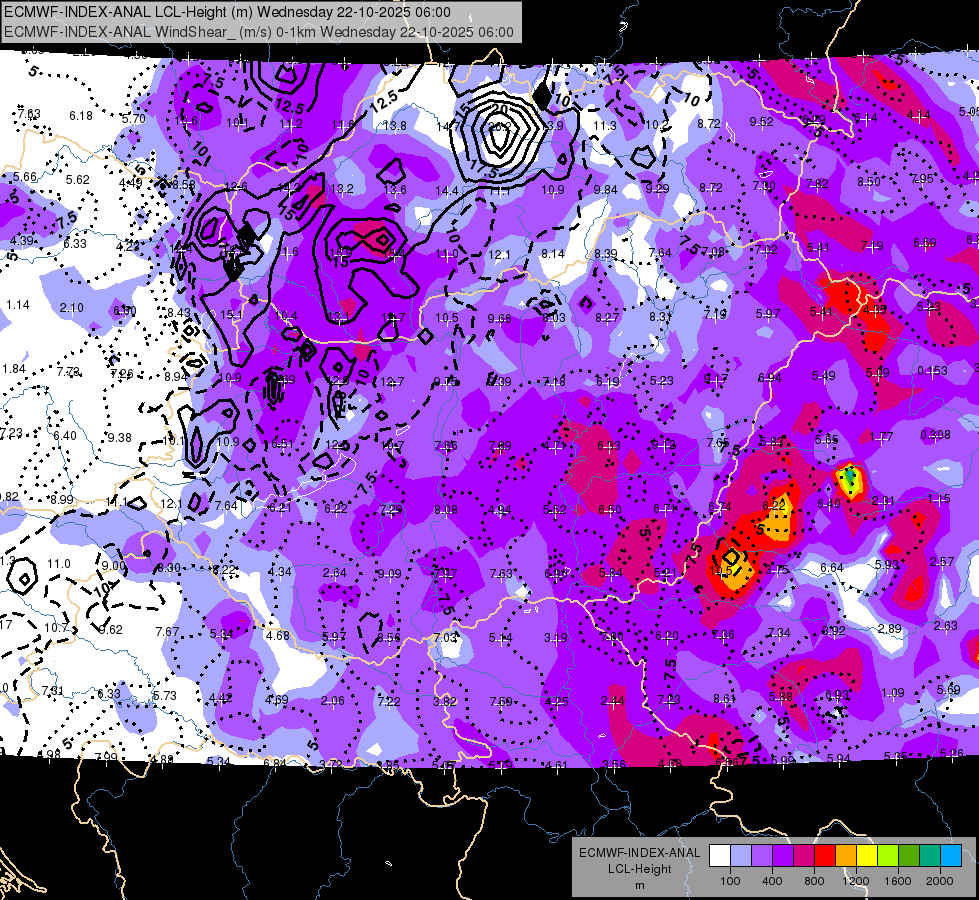This screenshot has width=979, height=900.
Task: Click map value "11.0"
Action: [59, 563]
